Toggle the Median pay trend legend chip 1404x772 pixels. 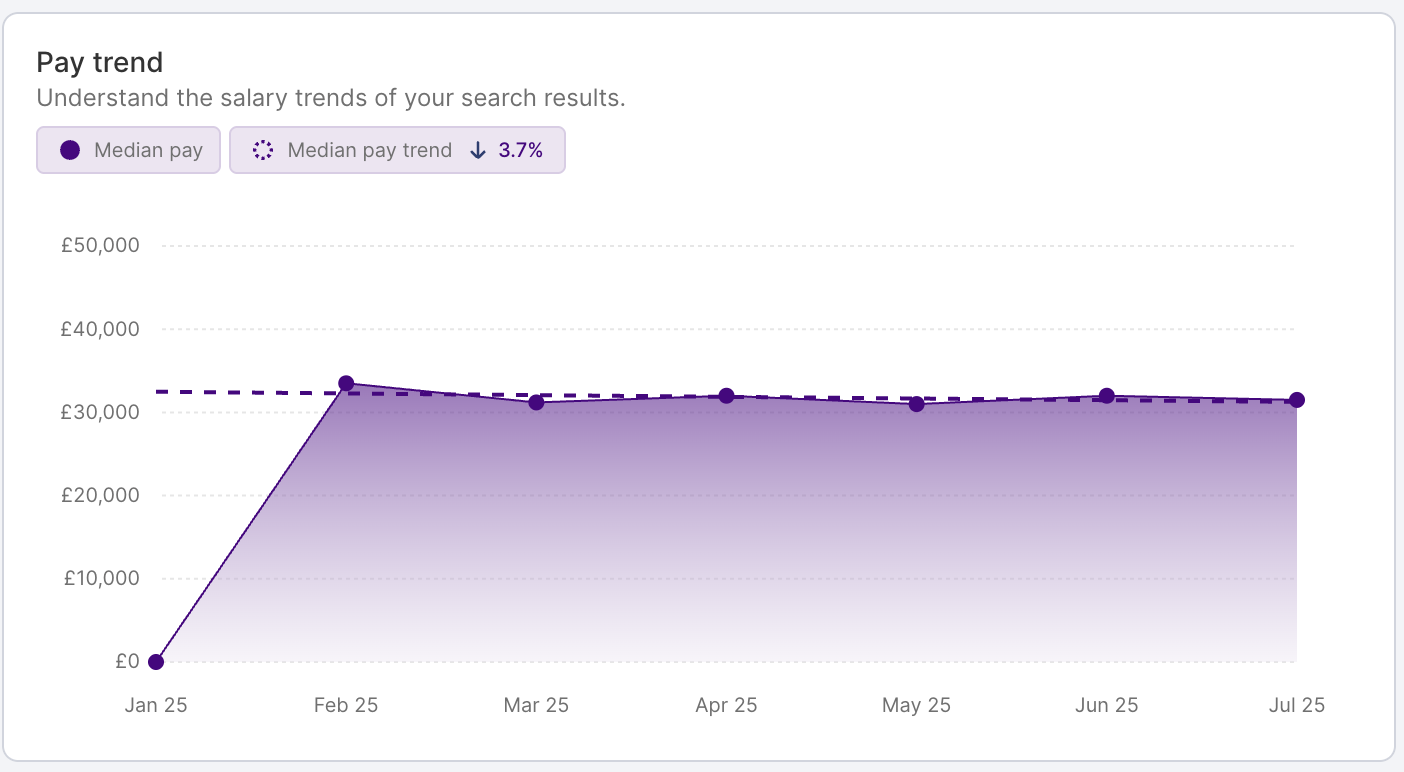click(398, 150)
